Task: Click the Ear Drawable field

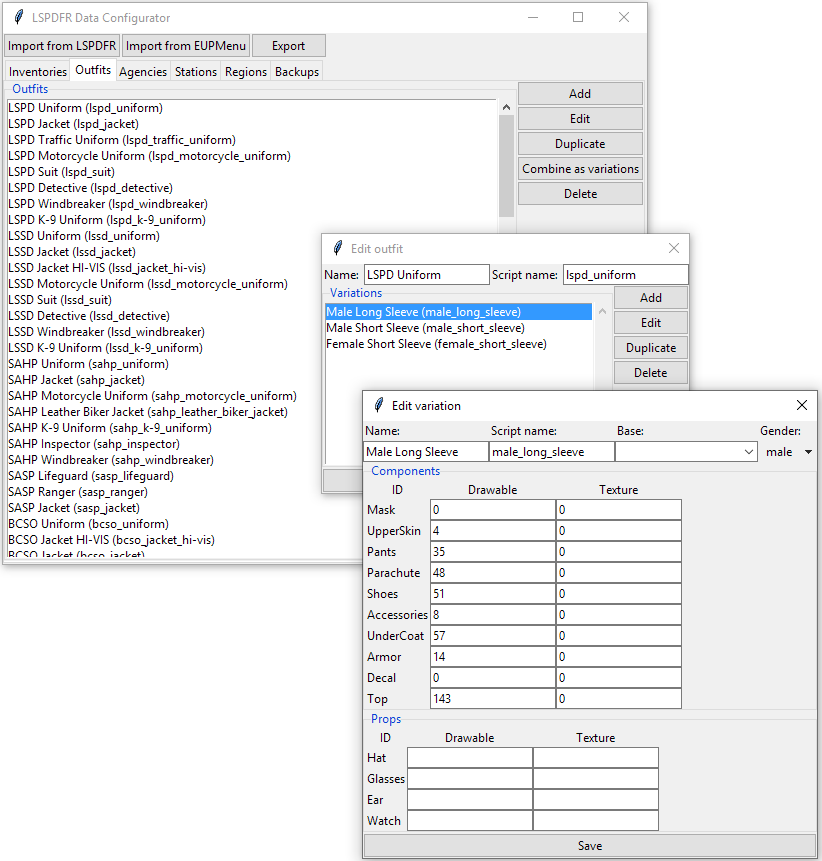Action: [469, 800]
